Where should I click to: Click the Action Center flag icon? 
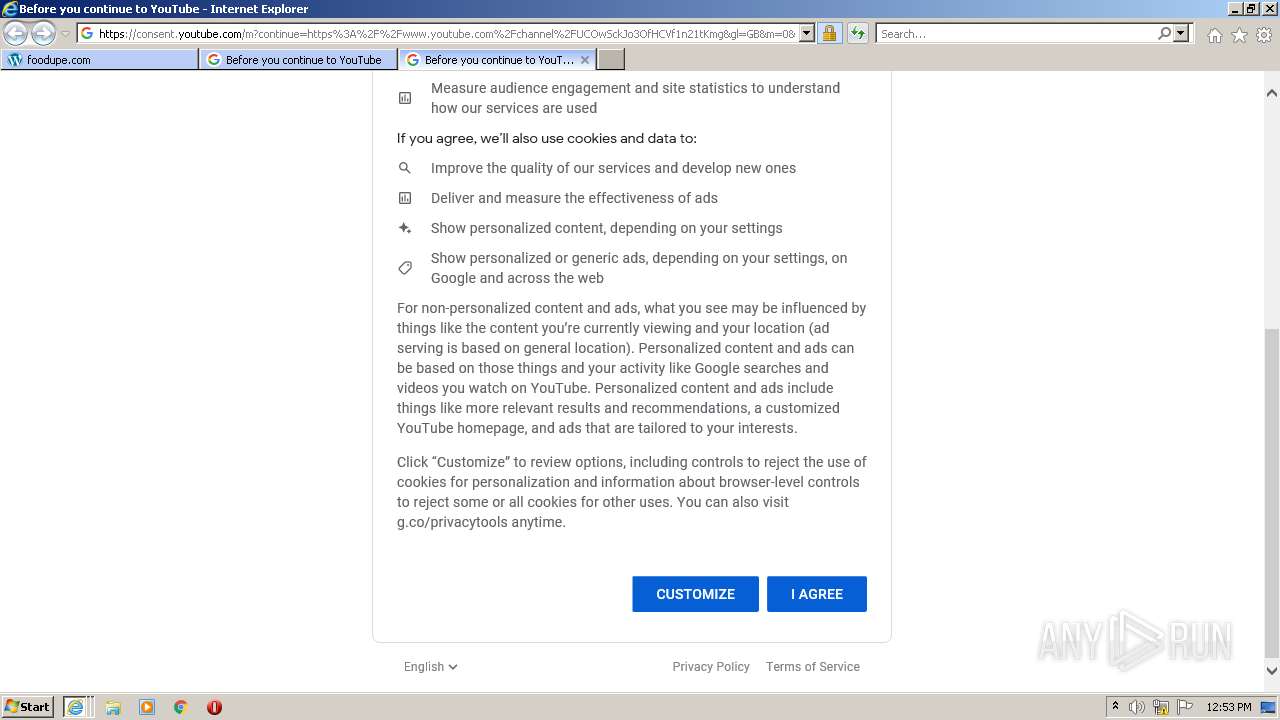pyautogui.click(x=1185, y=707)
